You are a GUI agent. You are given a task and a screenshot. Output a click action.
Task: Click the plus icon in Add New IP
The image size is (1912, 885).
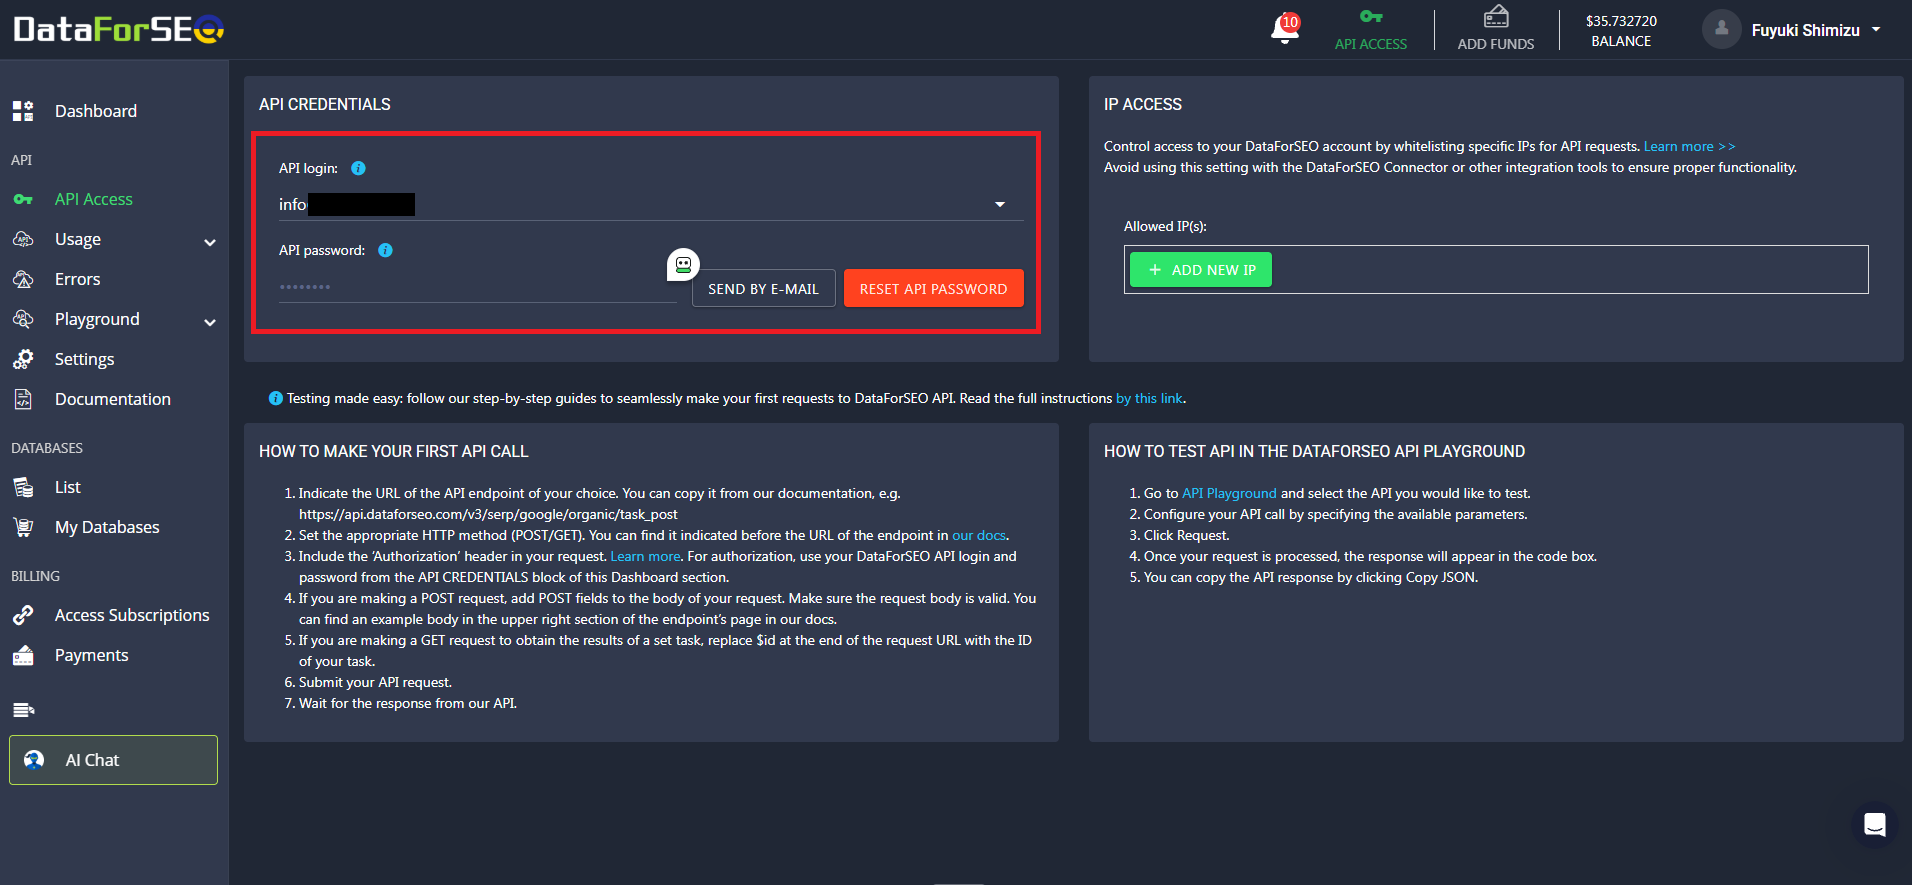tap(1155, 270)
